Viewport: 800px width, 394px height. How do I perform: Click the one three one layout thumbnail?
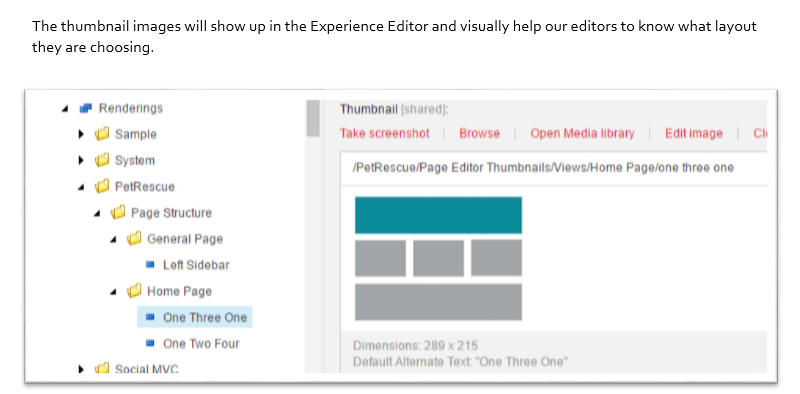tap(438, 259)
